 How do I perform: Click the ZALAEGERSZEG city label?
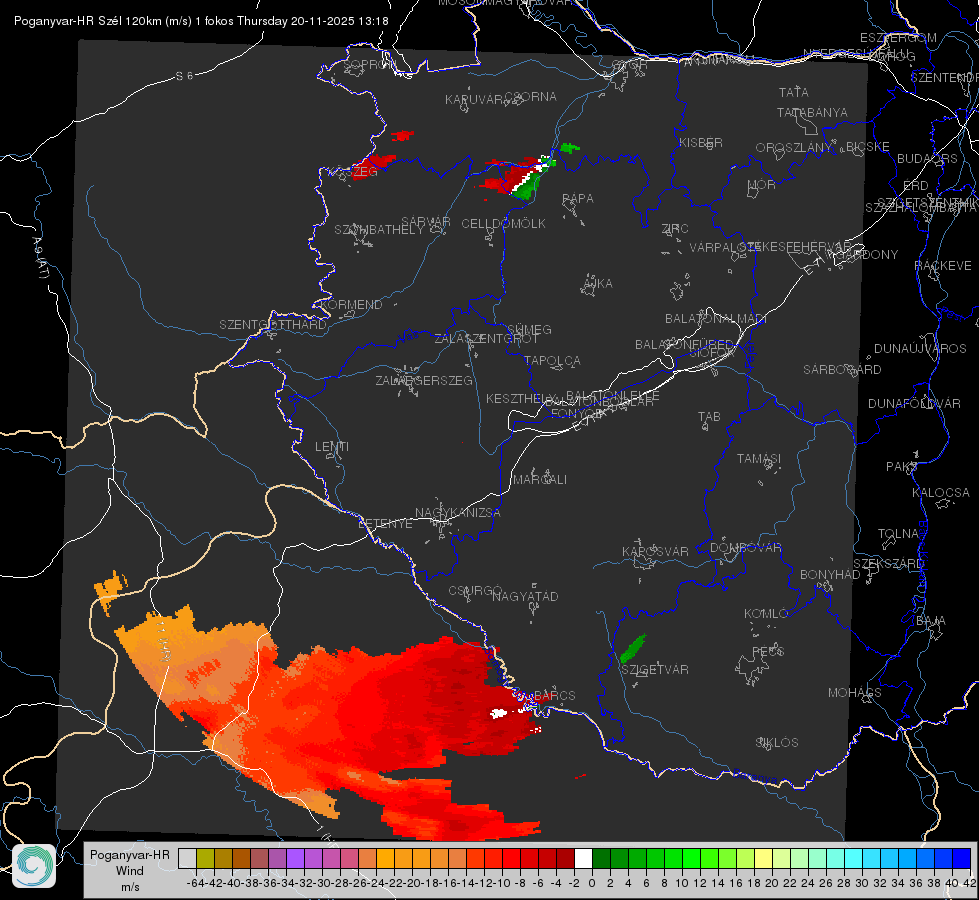tap(423, 380)
